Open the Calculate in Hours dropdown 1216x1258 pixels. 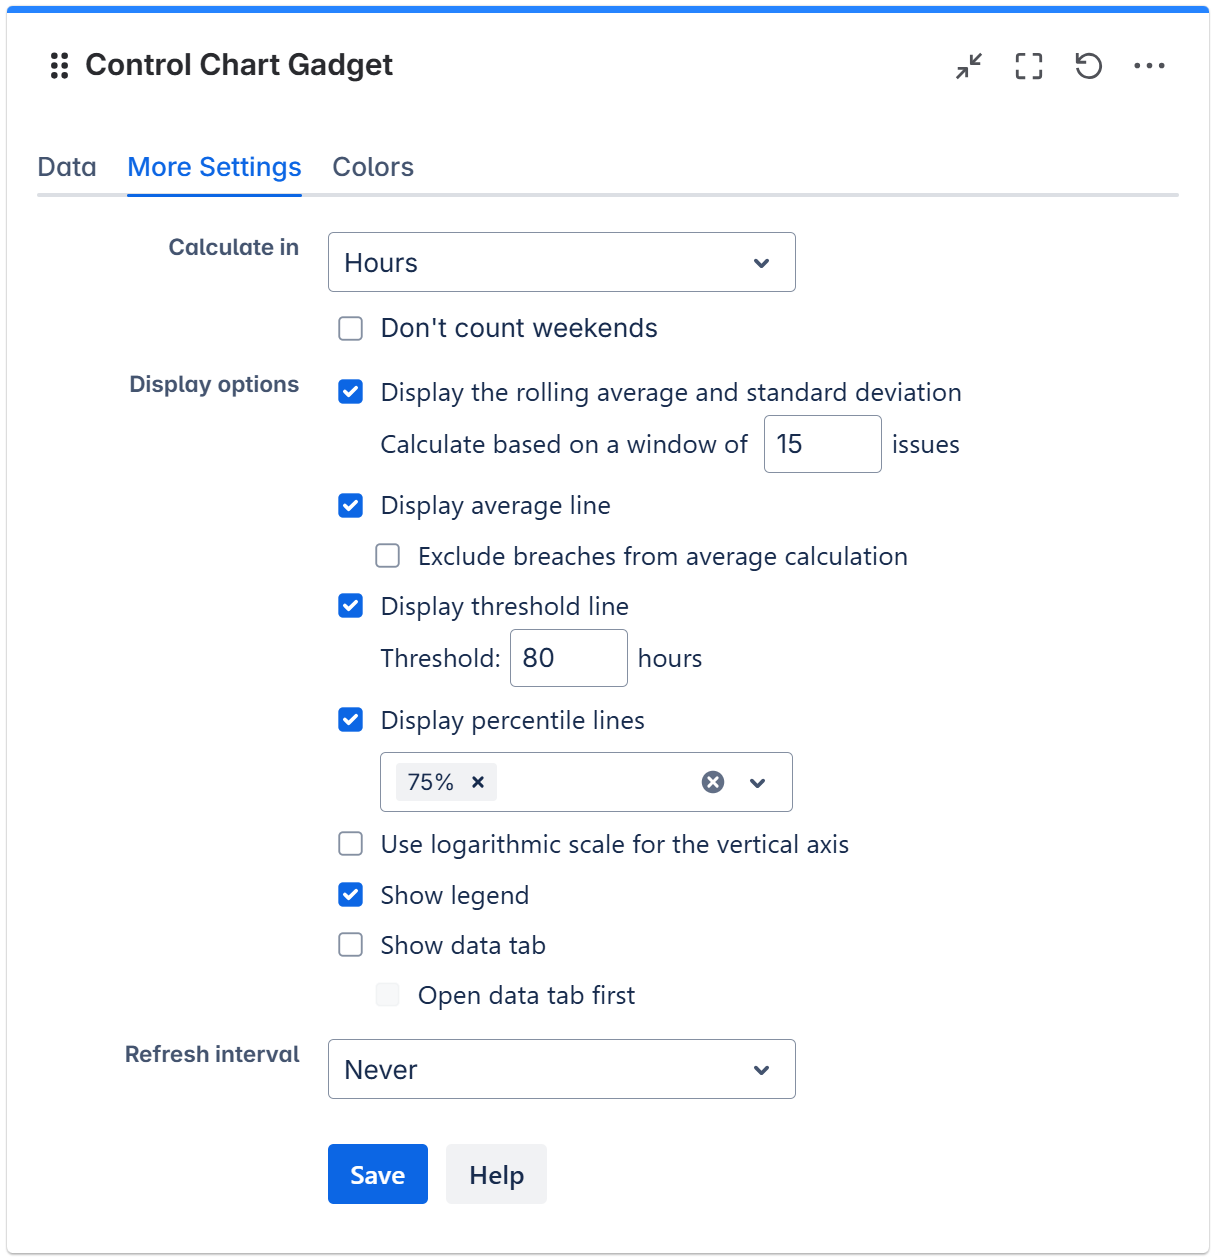[561, 263]
